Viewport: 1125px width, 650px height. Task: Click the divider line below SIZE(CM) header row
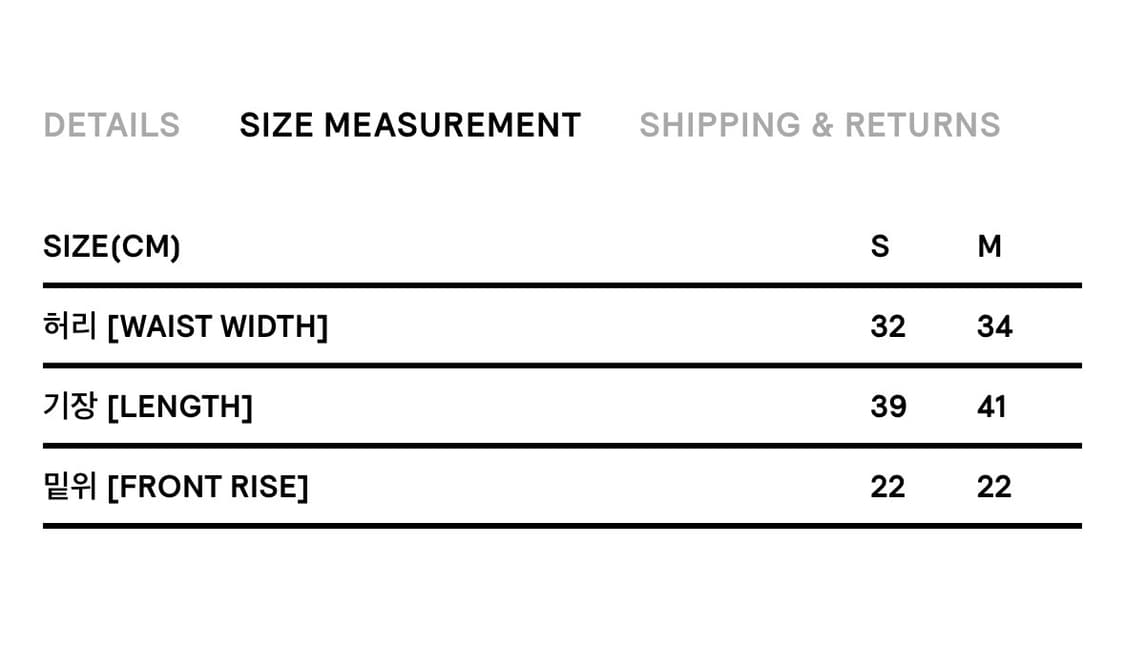click(562, 285)
